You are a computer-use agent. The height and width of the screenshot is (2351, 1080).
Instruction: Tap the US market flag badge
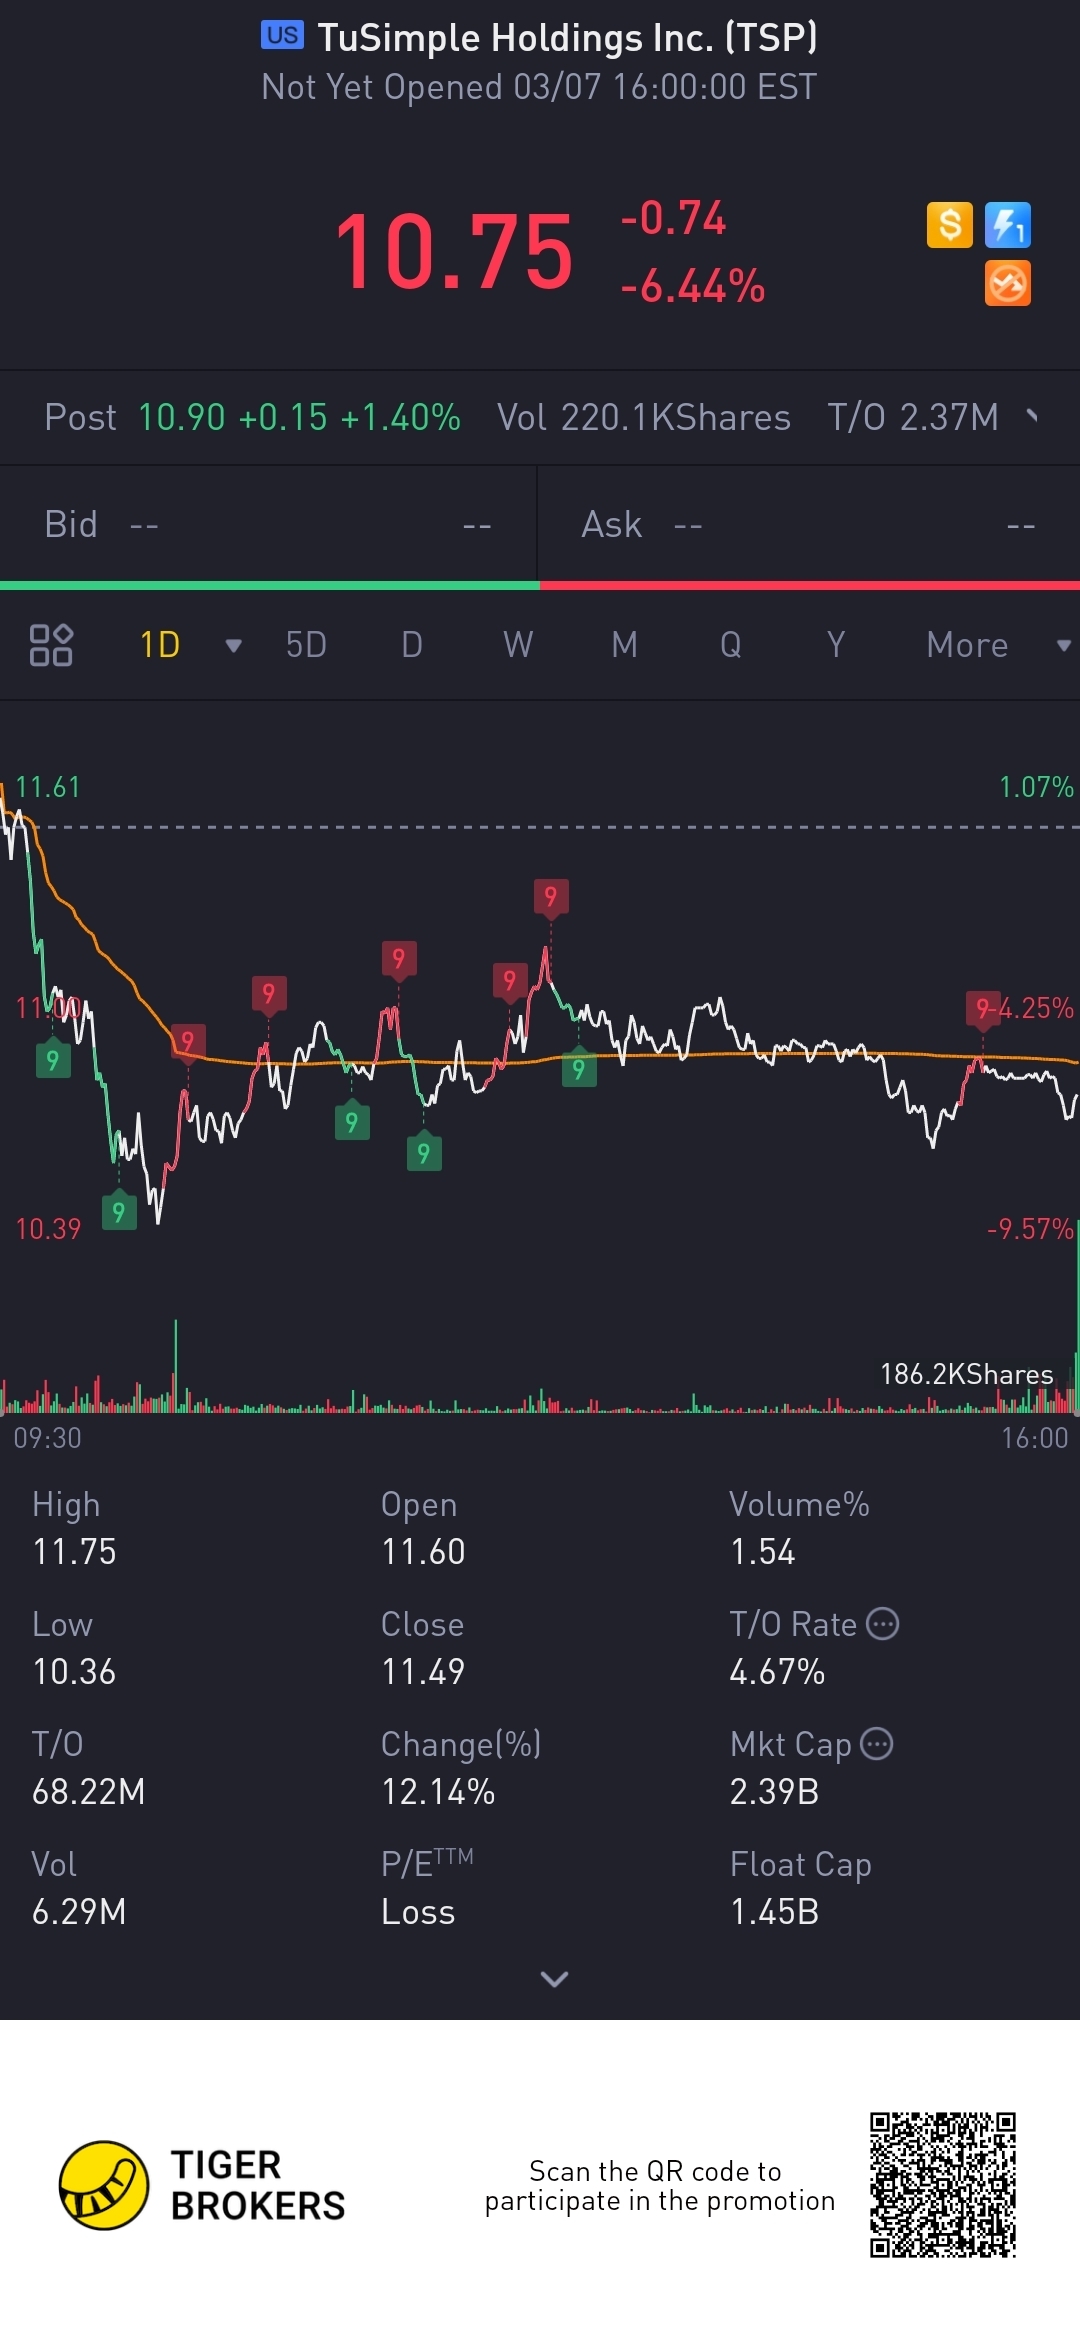[x=282, y=36]
